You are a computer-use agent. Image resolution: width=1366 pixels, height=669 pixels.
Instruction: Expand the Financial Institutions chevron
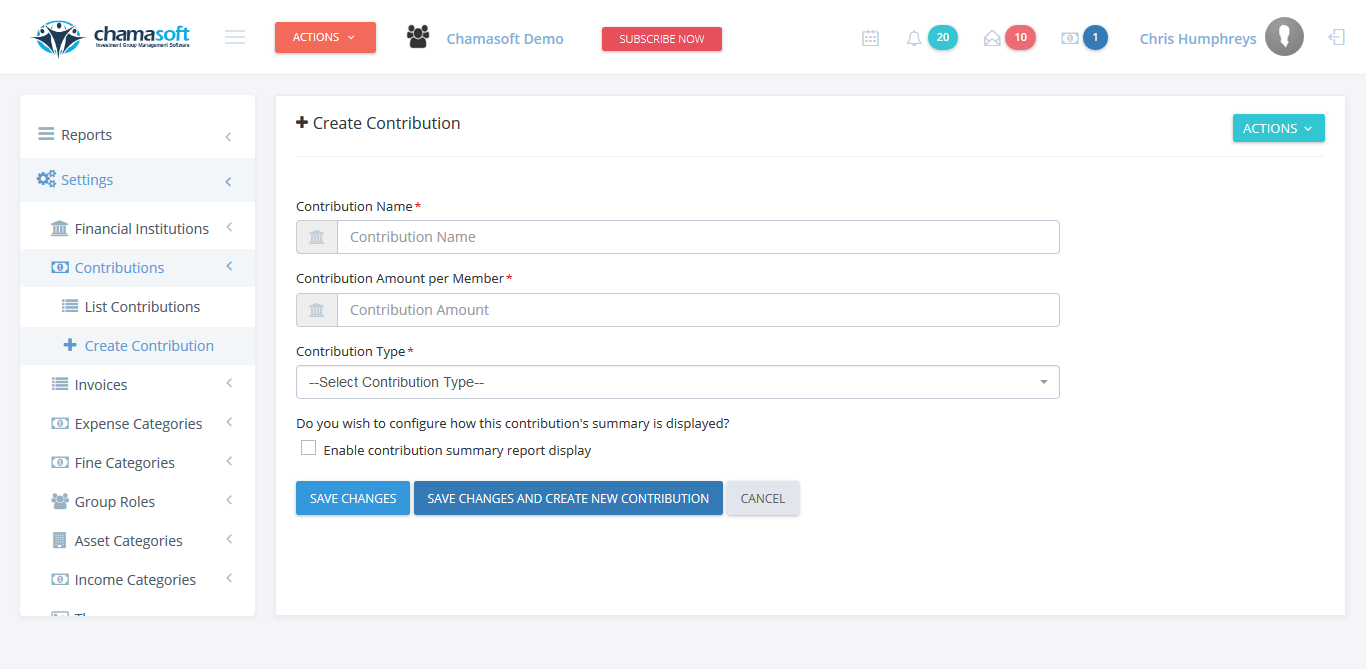(229, 227)
